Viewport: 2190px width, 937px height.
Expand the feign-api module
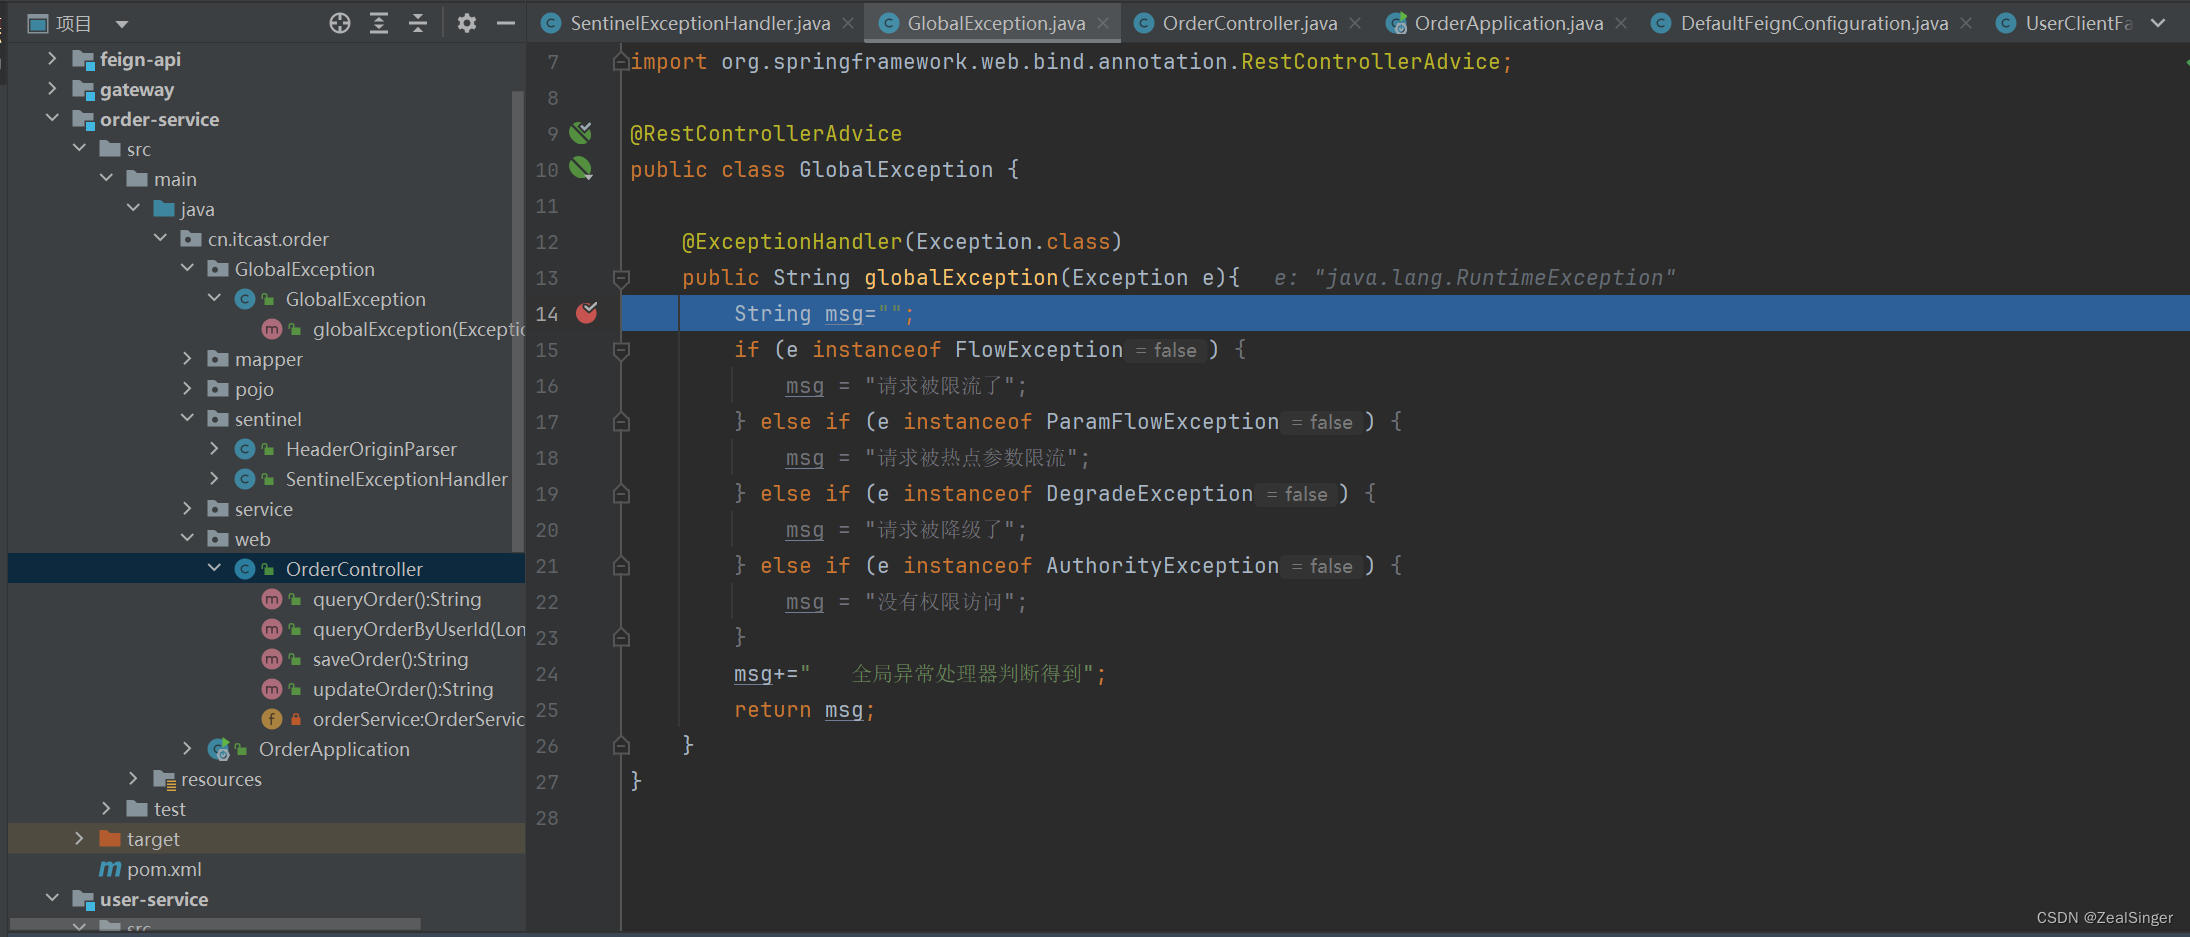point(52,58)
